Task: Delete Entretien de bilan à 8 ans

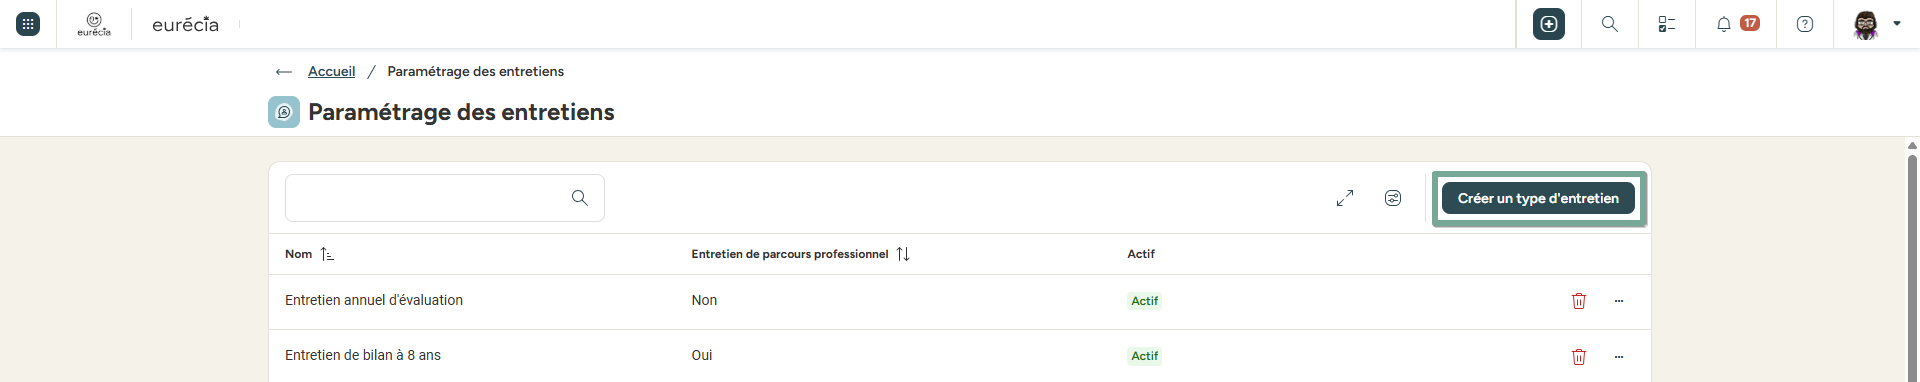Action: point(1579,356)
